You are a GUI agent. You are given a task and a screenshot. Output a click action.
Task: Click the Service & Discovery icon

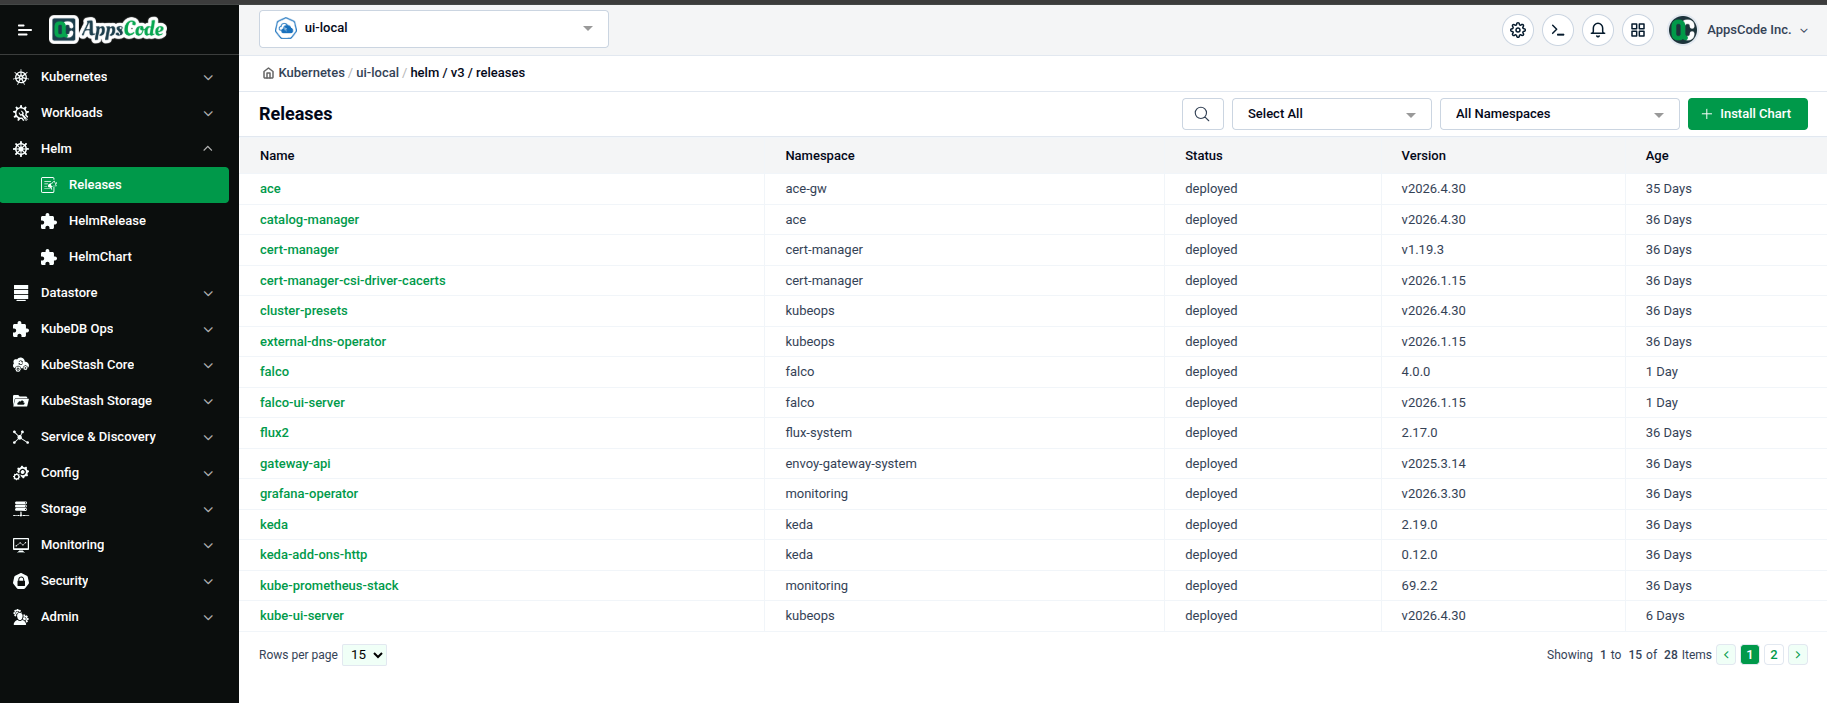(21, 437)
